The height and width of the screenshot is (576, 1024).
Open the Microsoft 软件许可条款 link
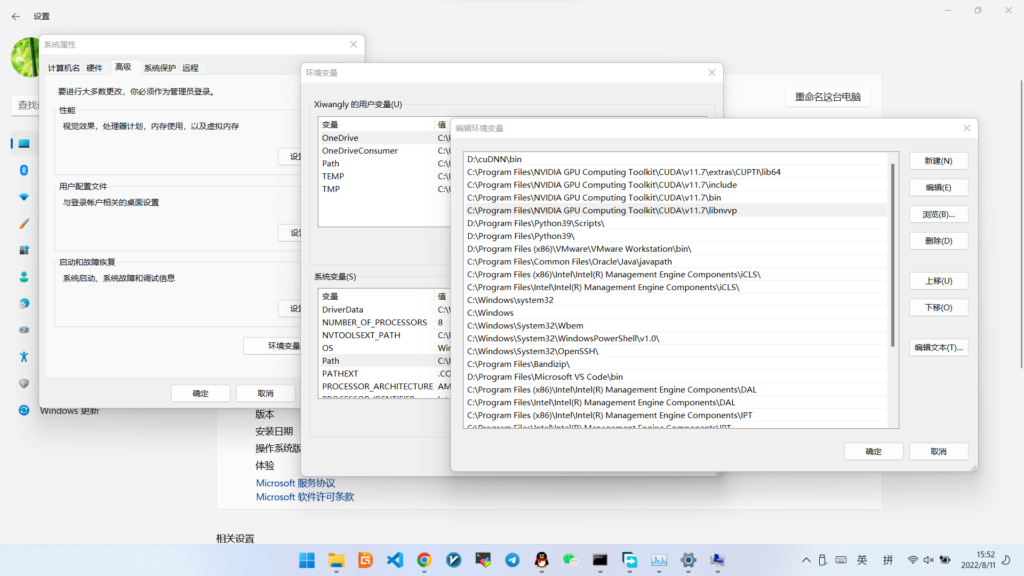click(305, 497)
